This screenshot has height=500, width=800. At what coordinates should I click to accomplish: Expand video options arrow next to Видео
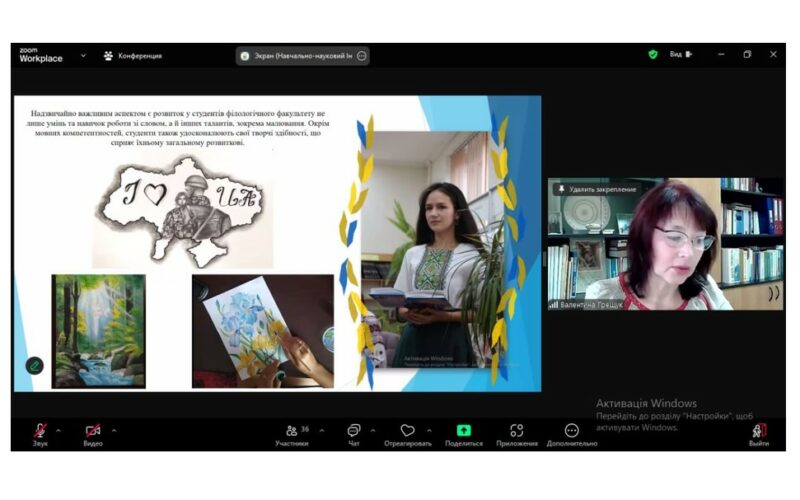(113, 431)
